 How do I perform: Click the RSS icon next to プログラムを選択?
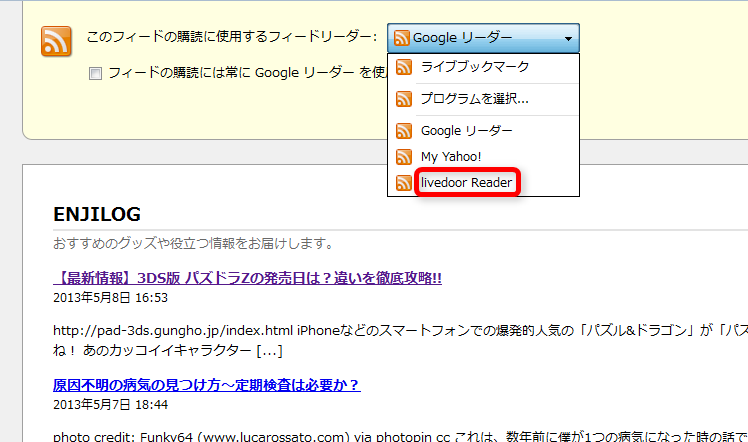pyautogui.click(x=404, y=99)
